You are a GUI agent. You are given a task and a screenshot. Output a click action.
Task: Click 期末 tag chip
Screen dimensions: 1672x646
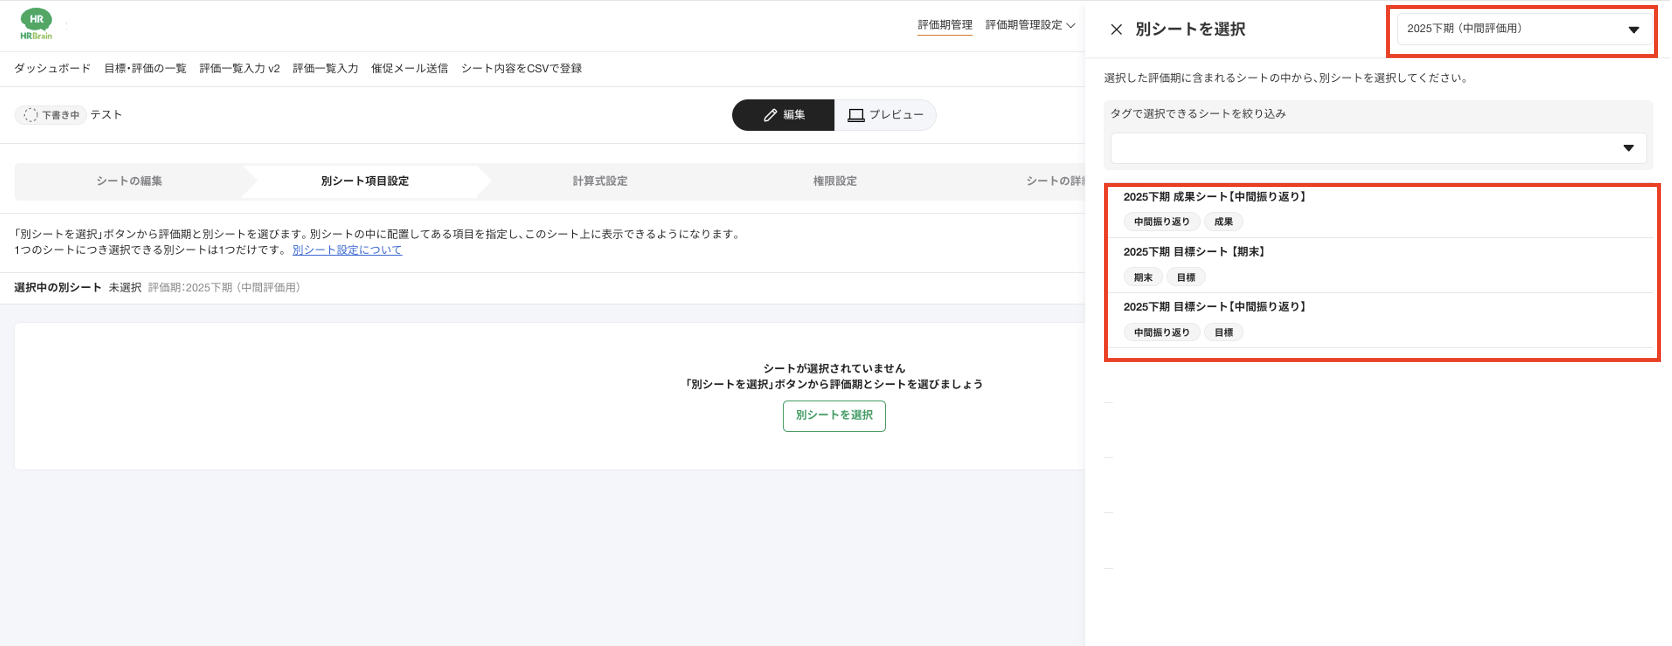pos(1143,277)
